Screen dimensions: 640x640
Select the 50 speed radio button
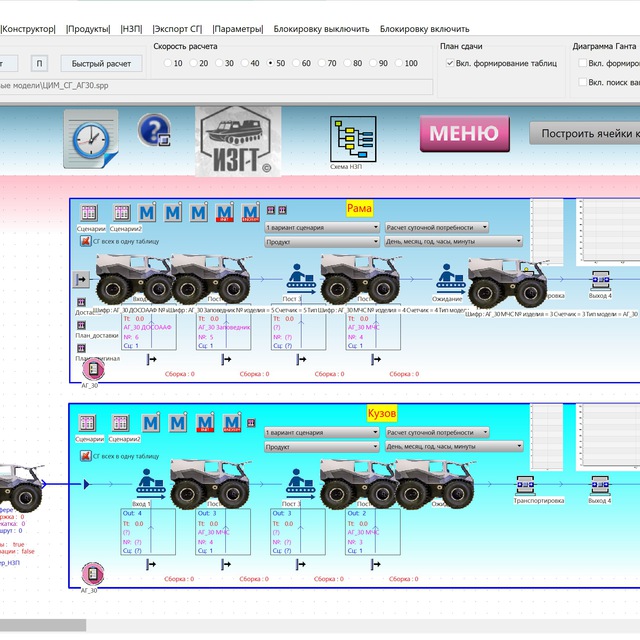click(270, 63)
